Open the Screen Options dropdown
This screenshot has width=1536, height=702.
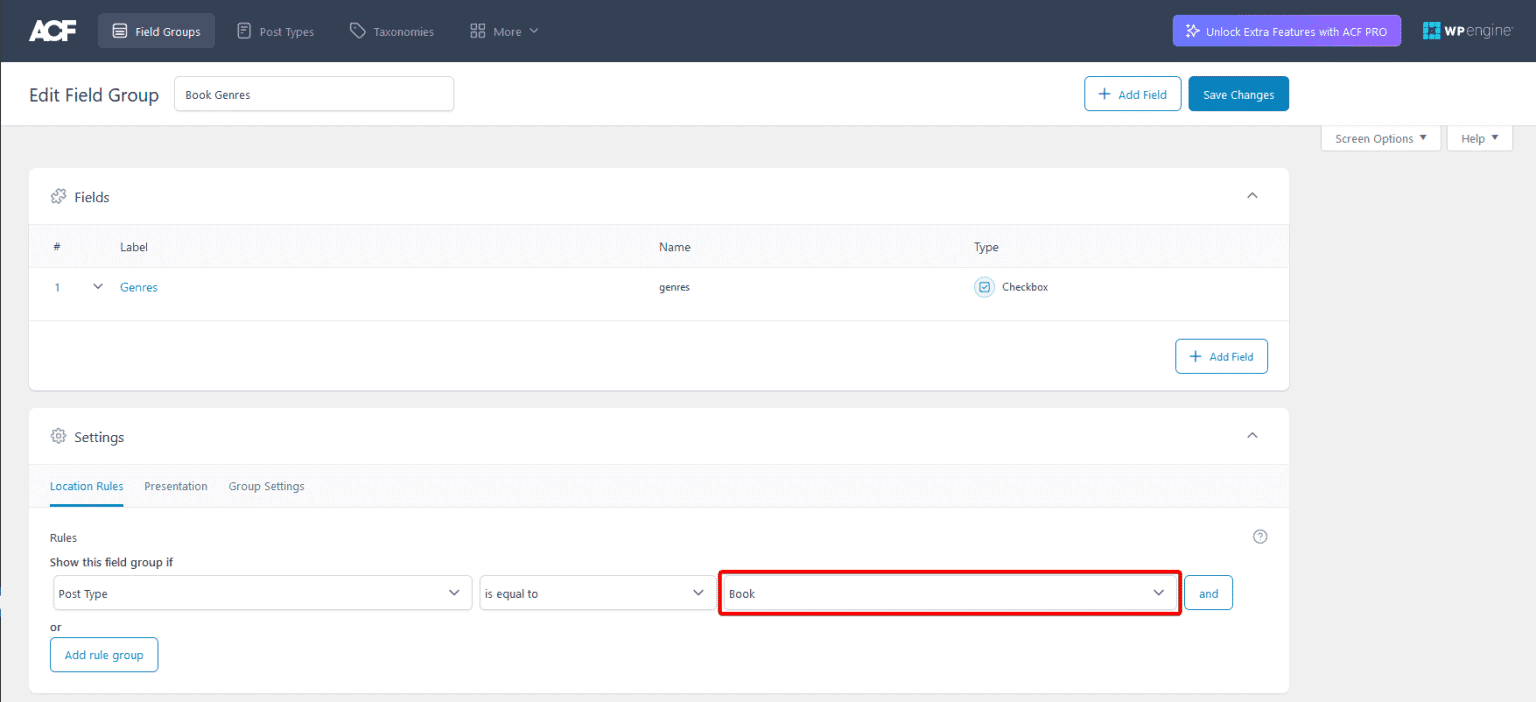tap(1380, 138)
